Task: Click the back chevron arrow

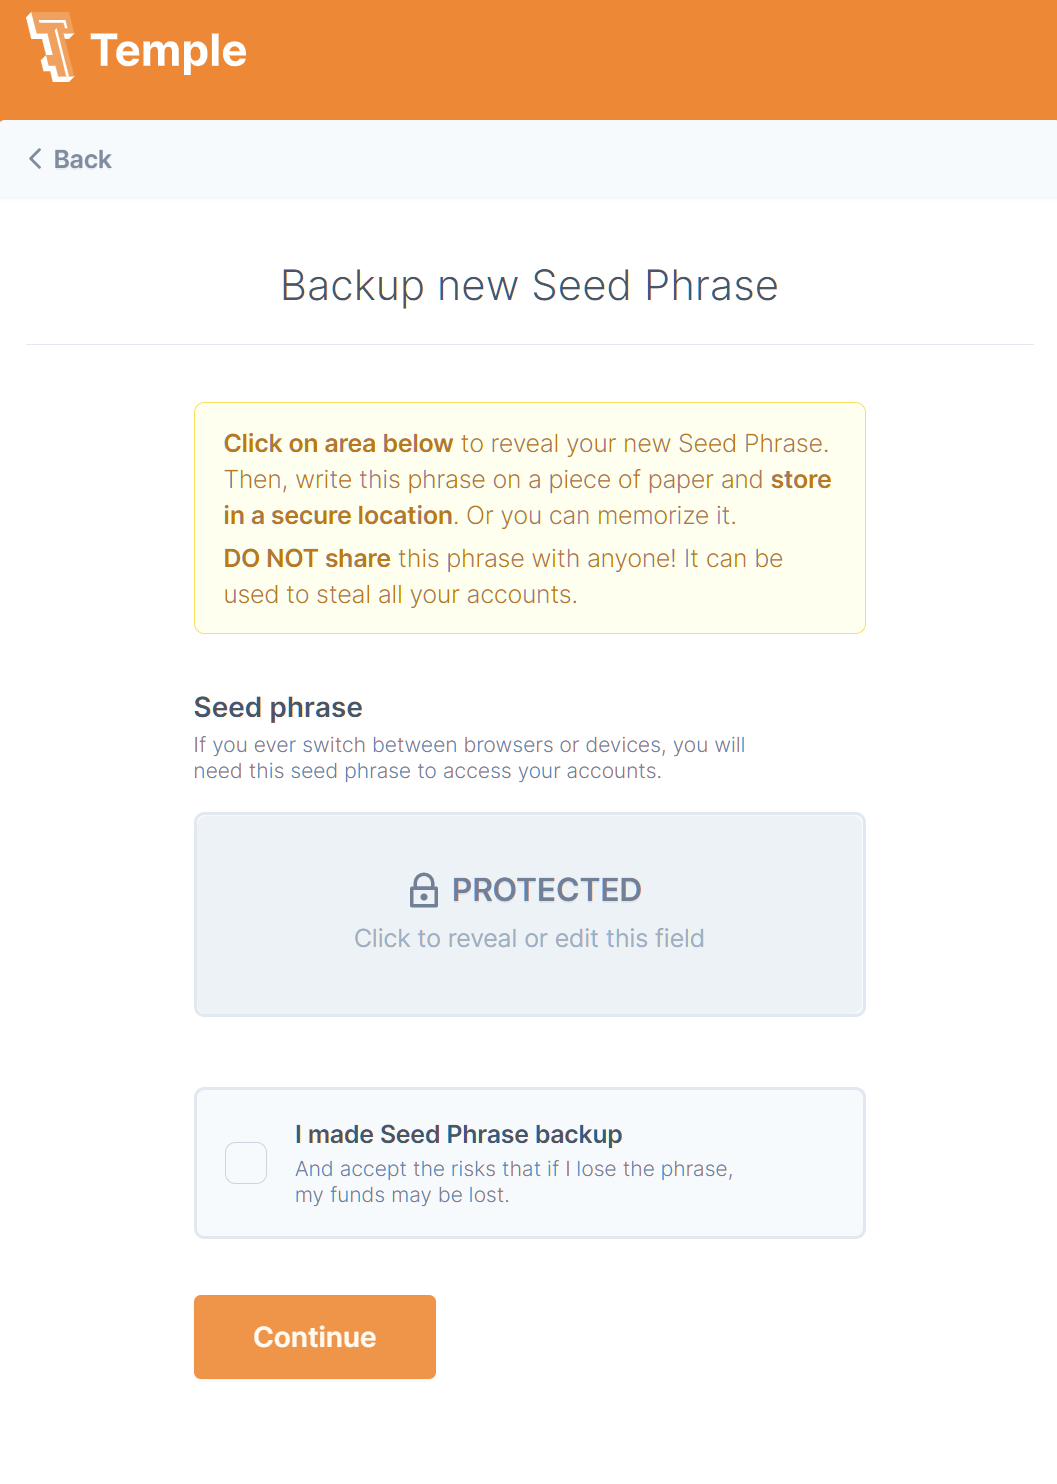Action: pos(35,159)
